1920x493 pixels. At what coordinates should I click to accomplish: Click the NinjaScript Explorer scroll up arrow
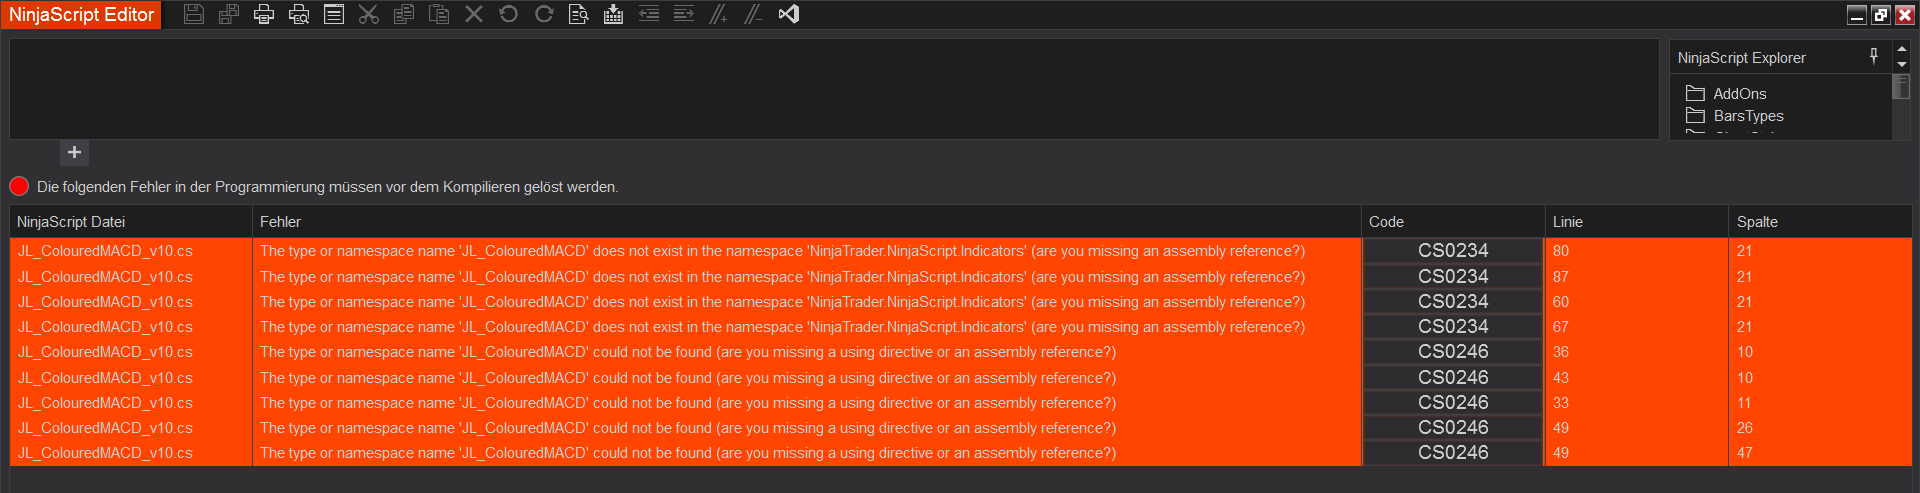coord(1902,48)
